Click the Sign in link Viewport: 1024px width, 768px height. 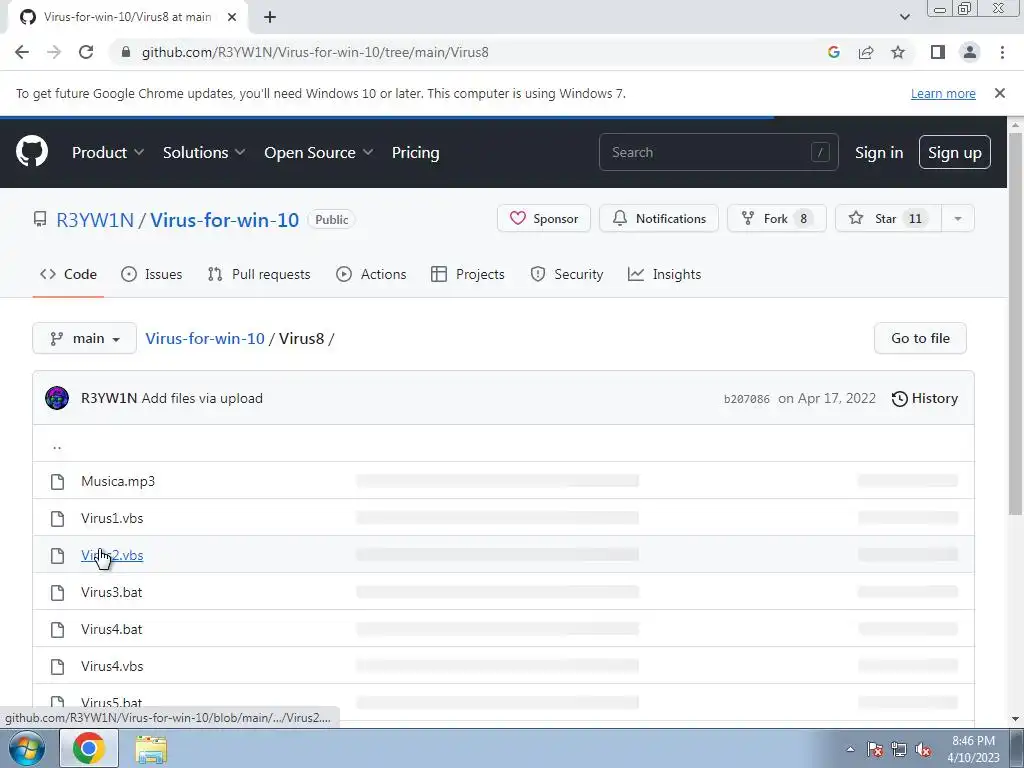[x=879, y=152]
